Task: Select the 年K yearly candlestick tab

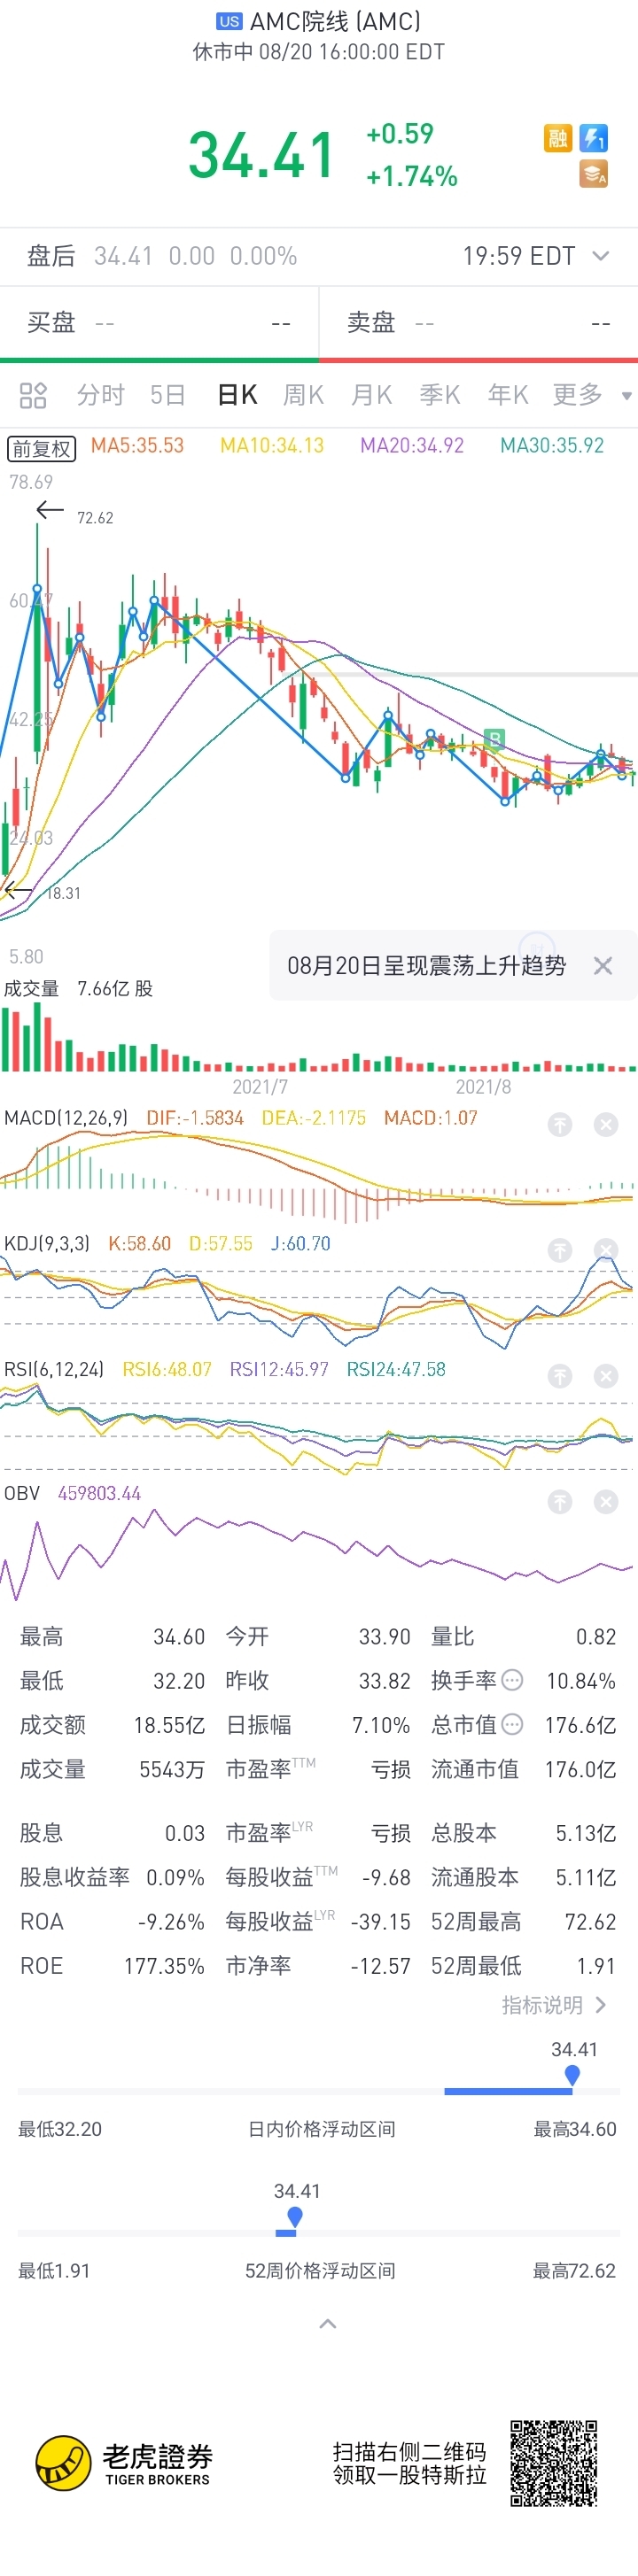Action: (508, 395)
